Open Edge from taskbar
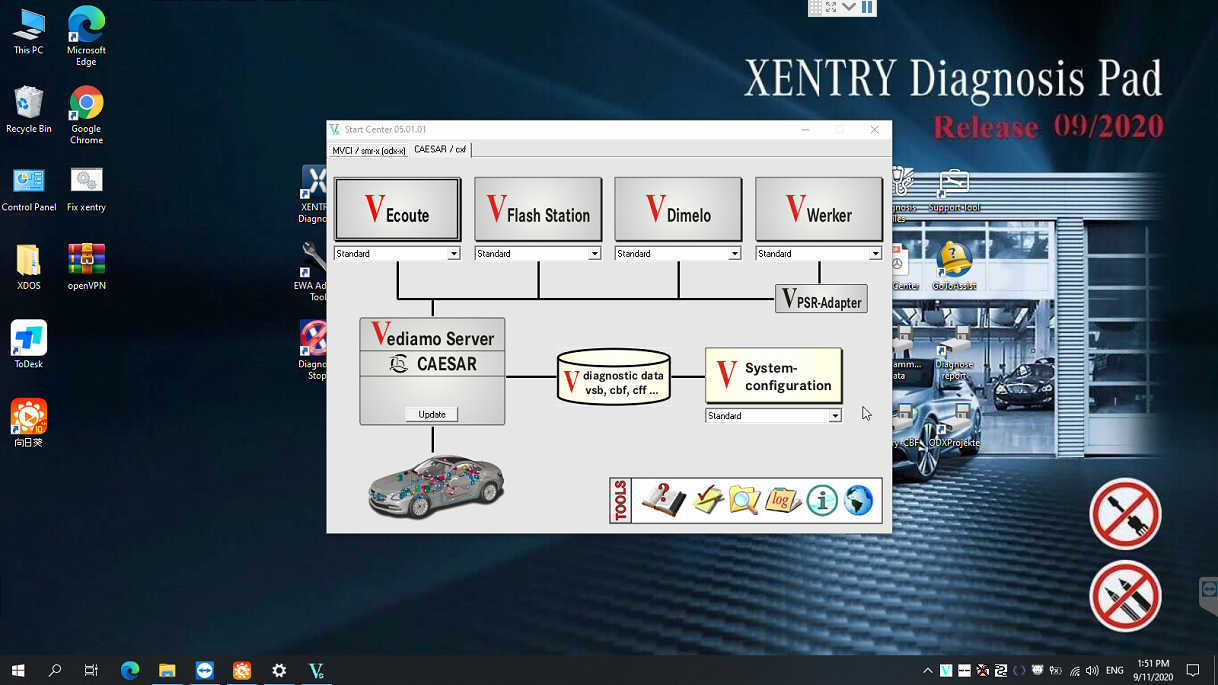 [130, 670]
